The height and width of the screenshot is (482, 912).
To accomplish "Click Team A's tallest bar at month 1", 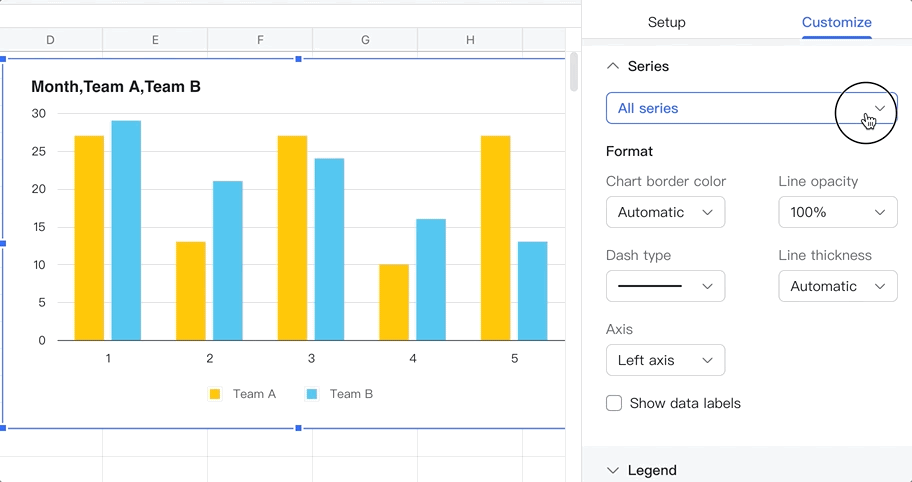I will pos(89,238).
